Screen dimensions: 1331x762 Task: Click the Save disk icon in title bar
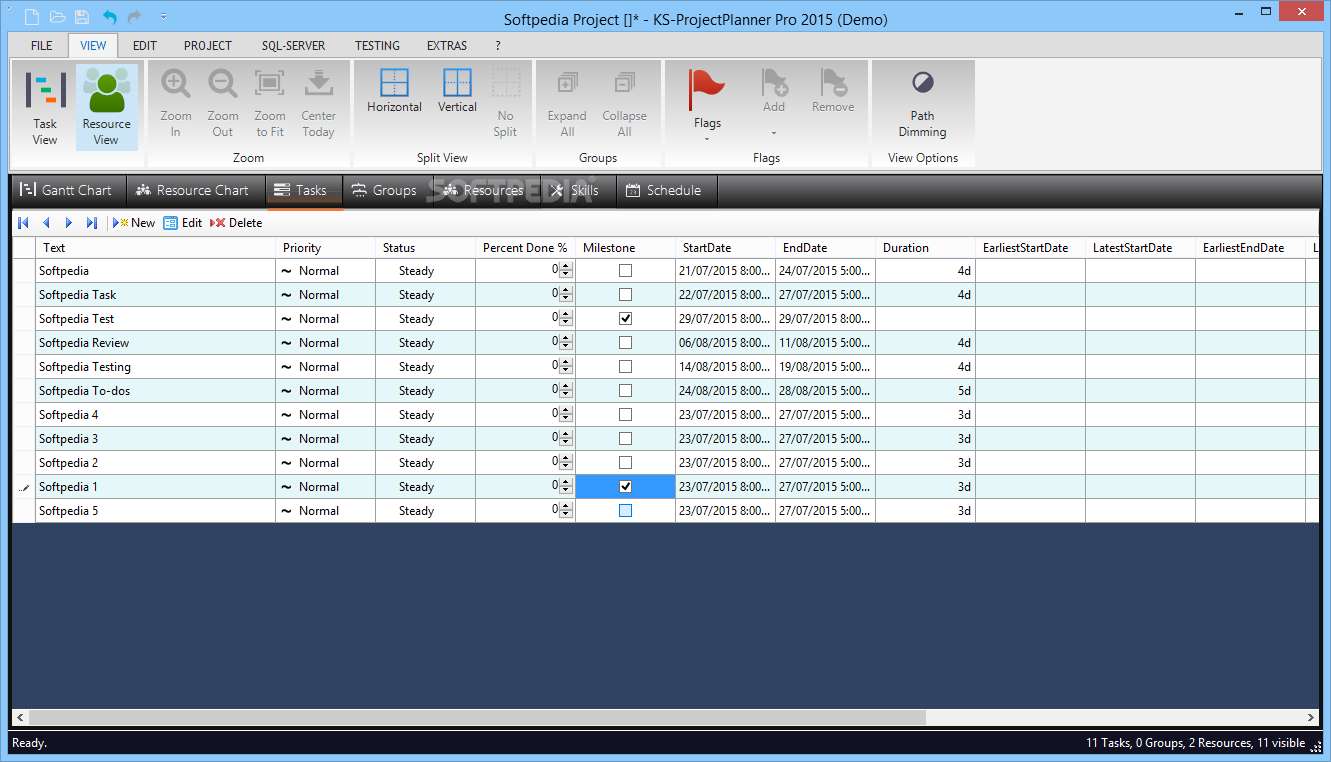82,17
